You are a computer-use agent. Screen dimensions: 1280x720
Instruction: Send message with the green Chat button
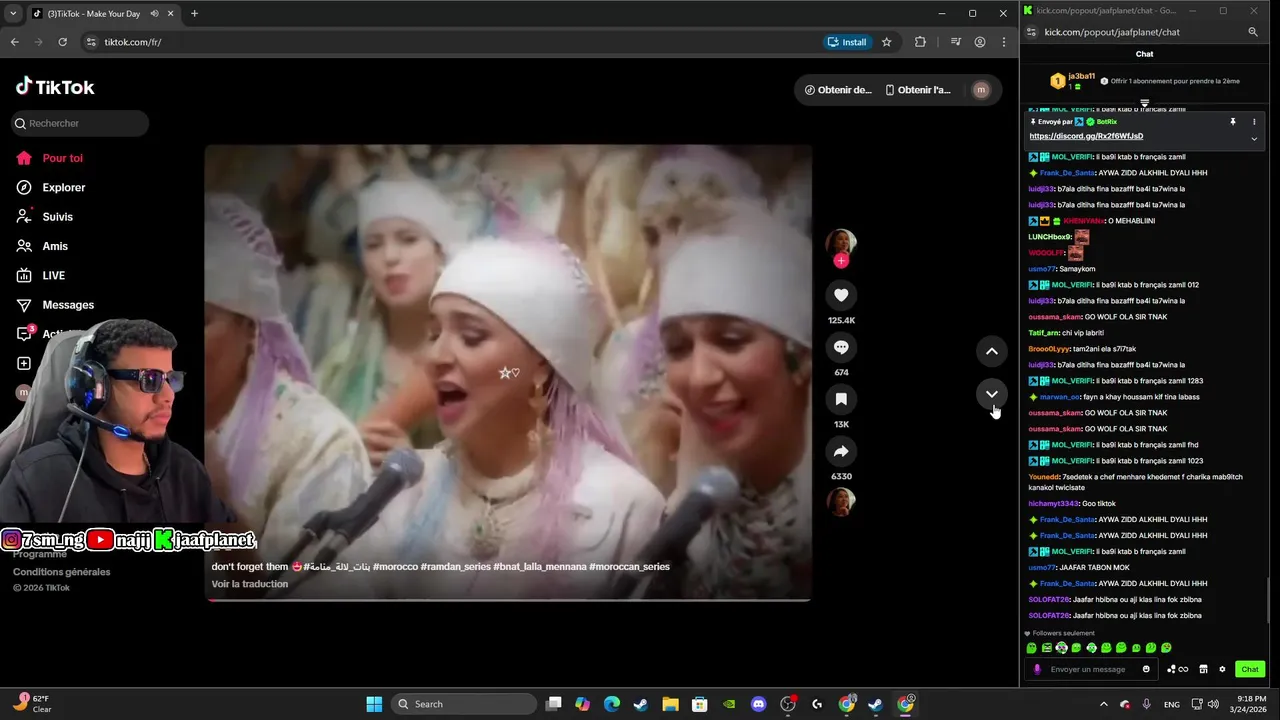click(1250, 669)
